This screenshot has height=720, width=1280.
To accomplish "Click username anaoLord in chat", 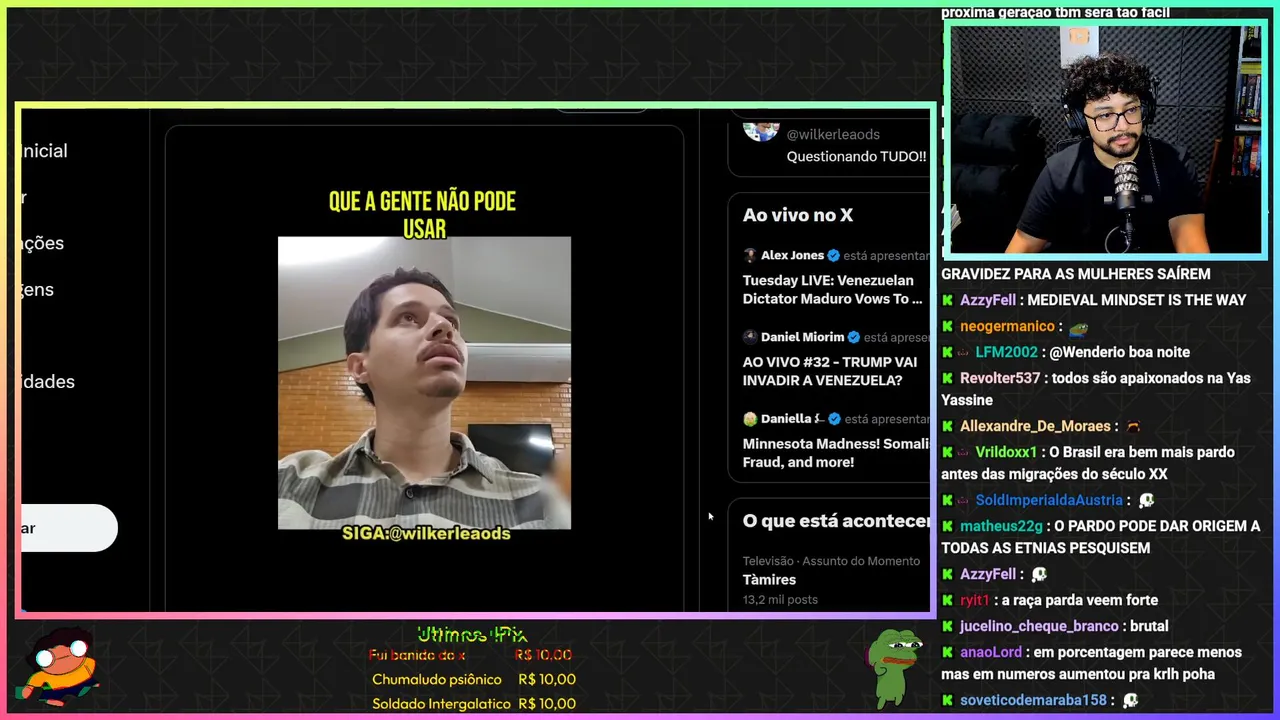I will point(993,652).
